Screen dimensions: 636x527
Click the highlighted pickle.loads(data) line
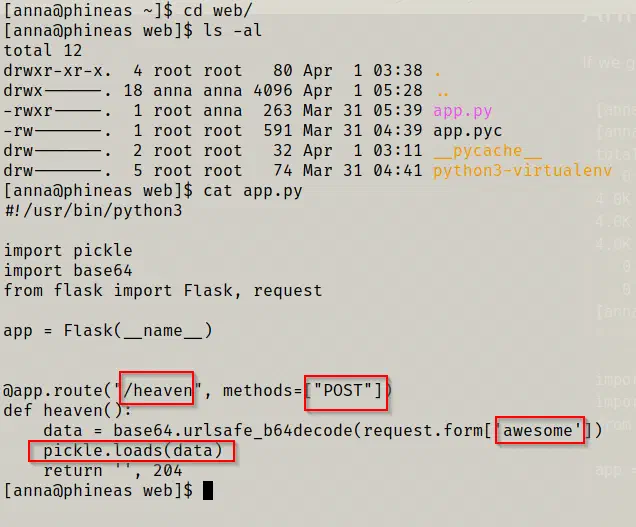coord(131,451)
